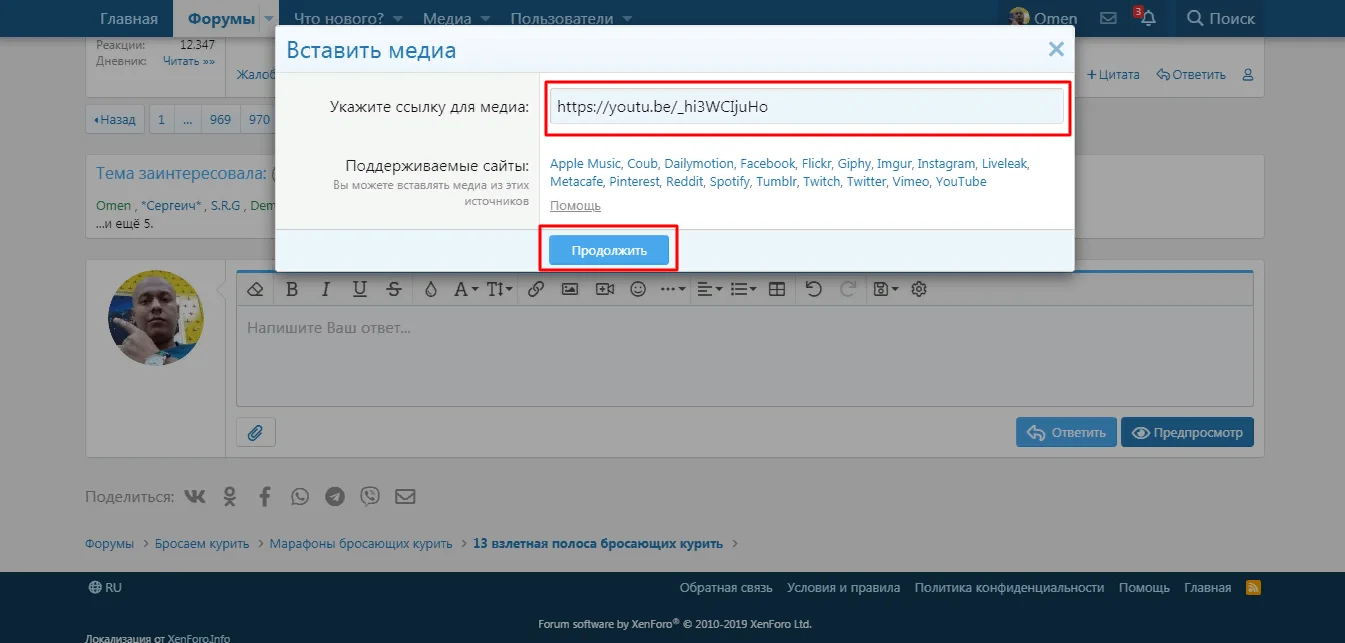
Task: Click the Цитата quote link
Action: pos(1114,75)
